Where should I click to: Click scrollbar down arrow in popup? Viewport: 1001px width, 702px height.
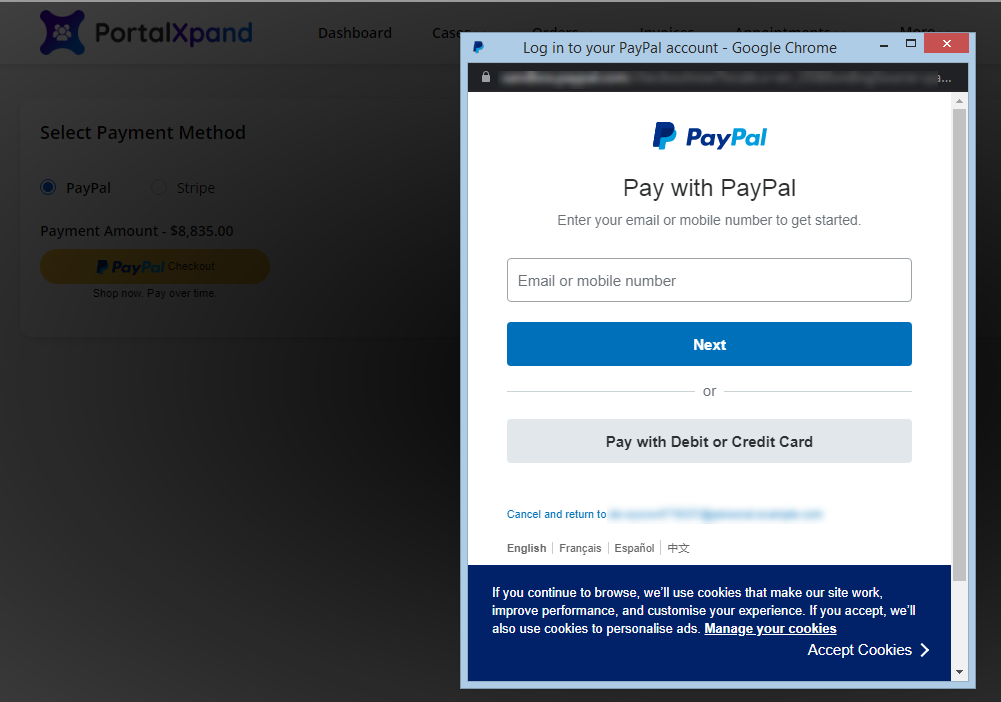click(x=959, y=672)
